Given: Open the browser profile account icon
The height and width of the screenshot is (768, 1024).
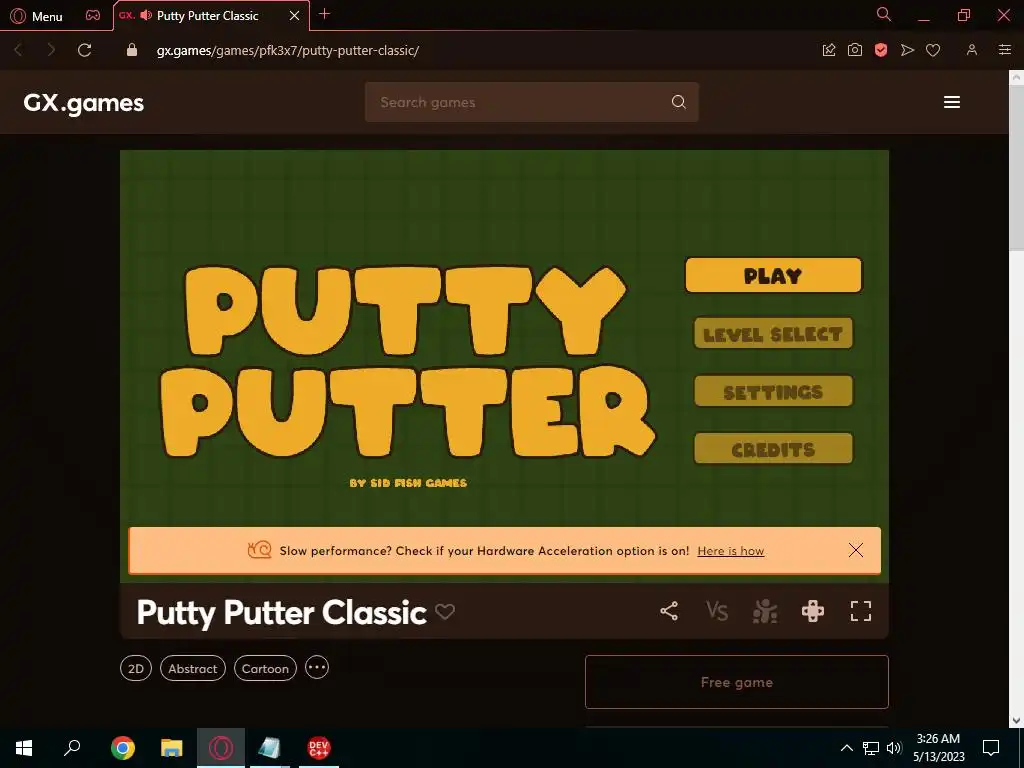Looking at the screenshot, I should [972, 50].
